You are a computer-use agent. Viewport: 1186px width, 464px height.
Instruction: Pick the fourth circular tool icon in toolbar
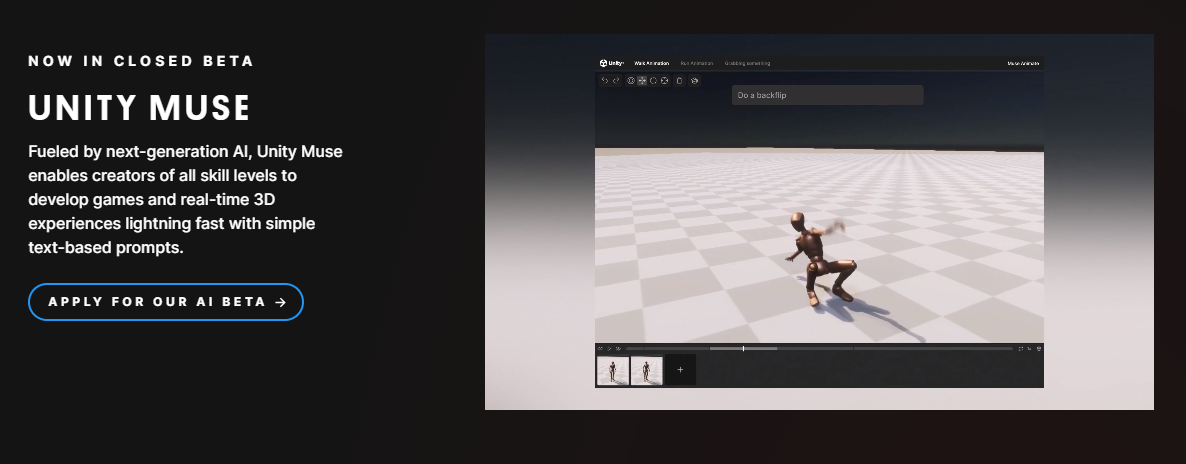664,80
